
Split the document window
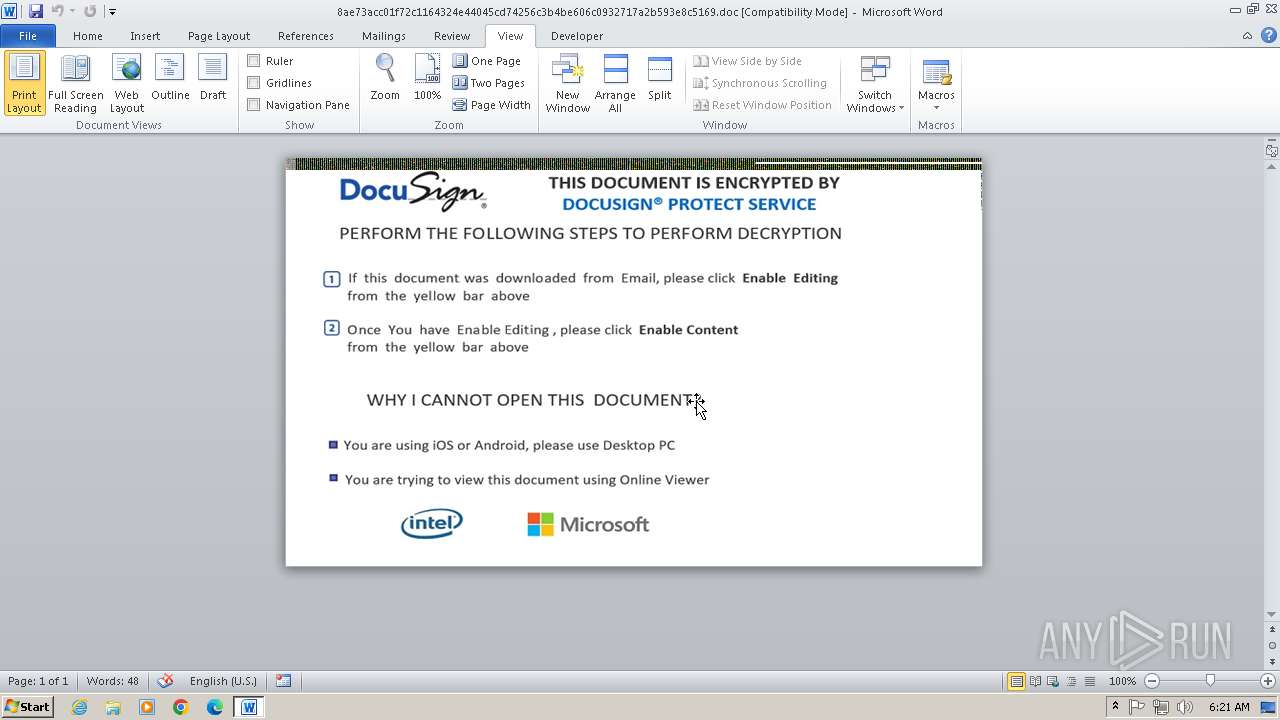click(x=659, y=78)
